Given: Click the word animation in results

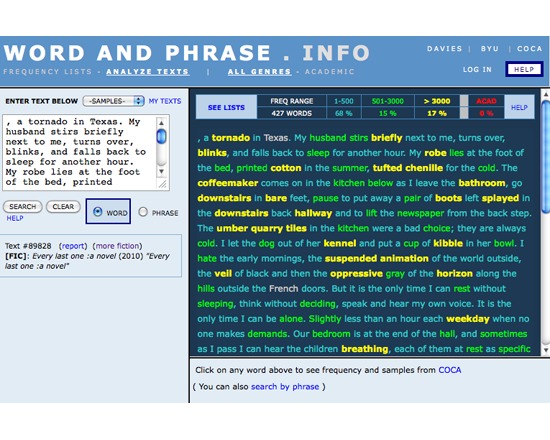Looking at the screenshot, I should 404,258.
